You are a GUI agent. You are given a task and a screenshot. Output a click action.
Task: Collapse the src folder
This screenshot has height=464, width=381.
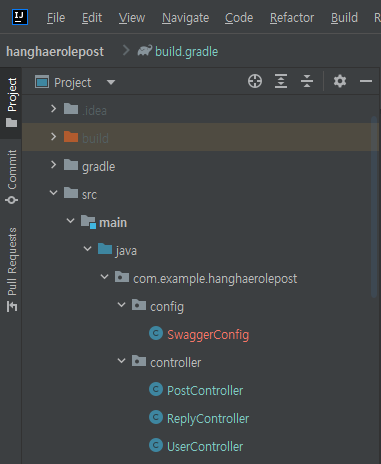pyautogui.click(x=53, y=192)
